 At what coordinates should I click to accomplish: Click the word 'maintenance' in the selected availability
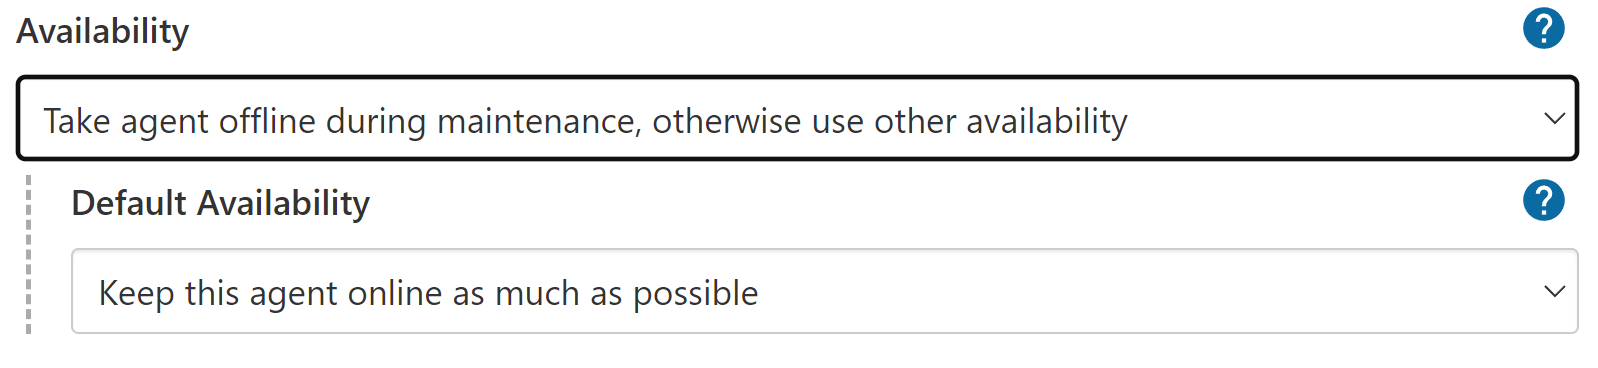(539, 121)
